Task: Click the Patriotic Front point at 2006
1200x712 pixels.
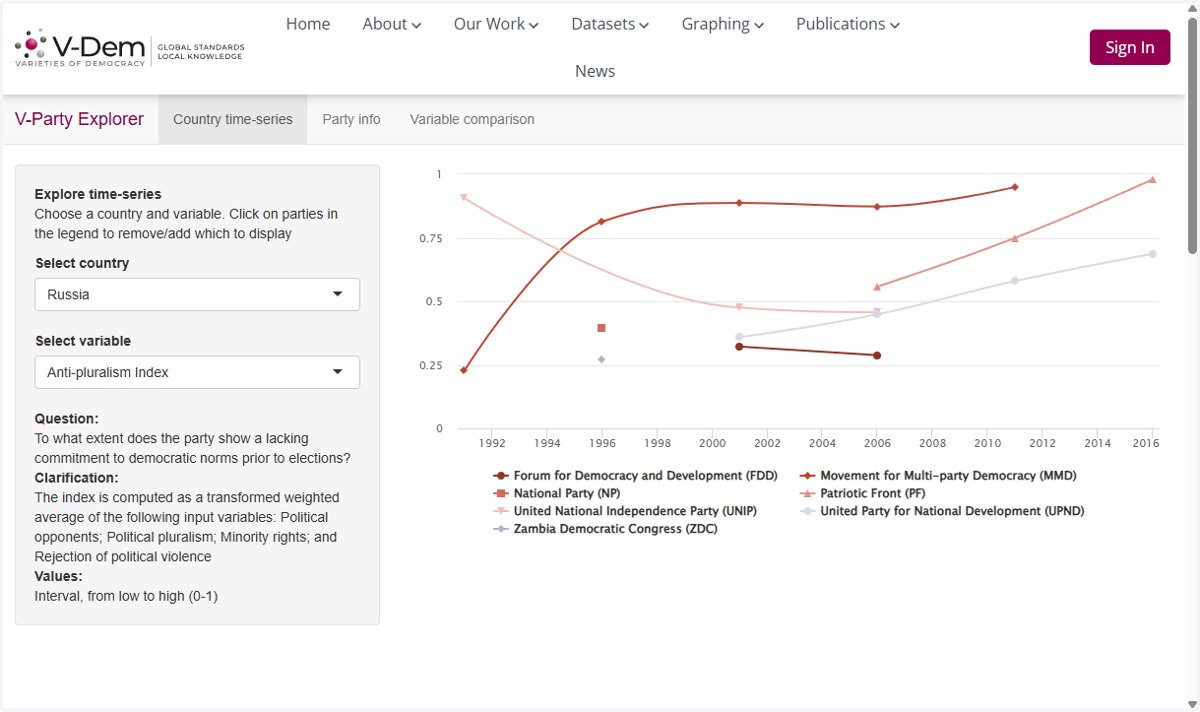Action: (877, 287)
